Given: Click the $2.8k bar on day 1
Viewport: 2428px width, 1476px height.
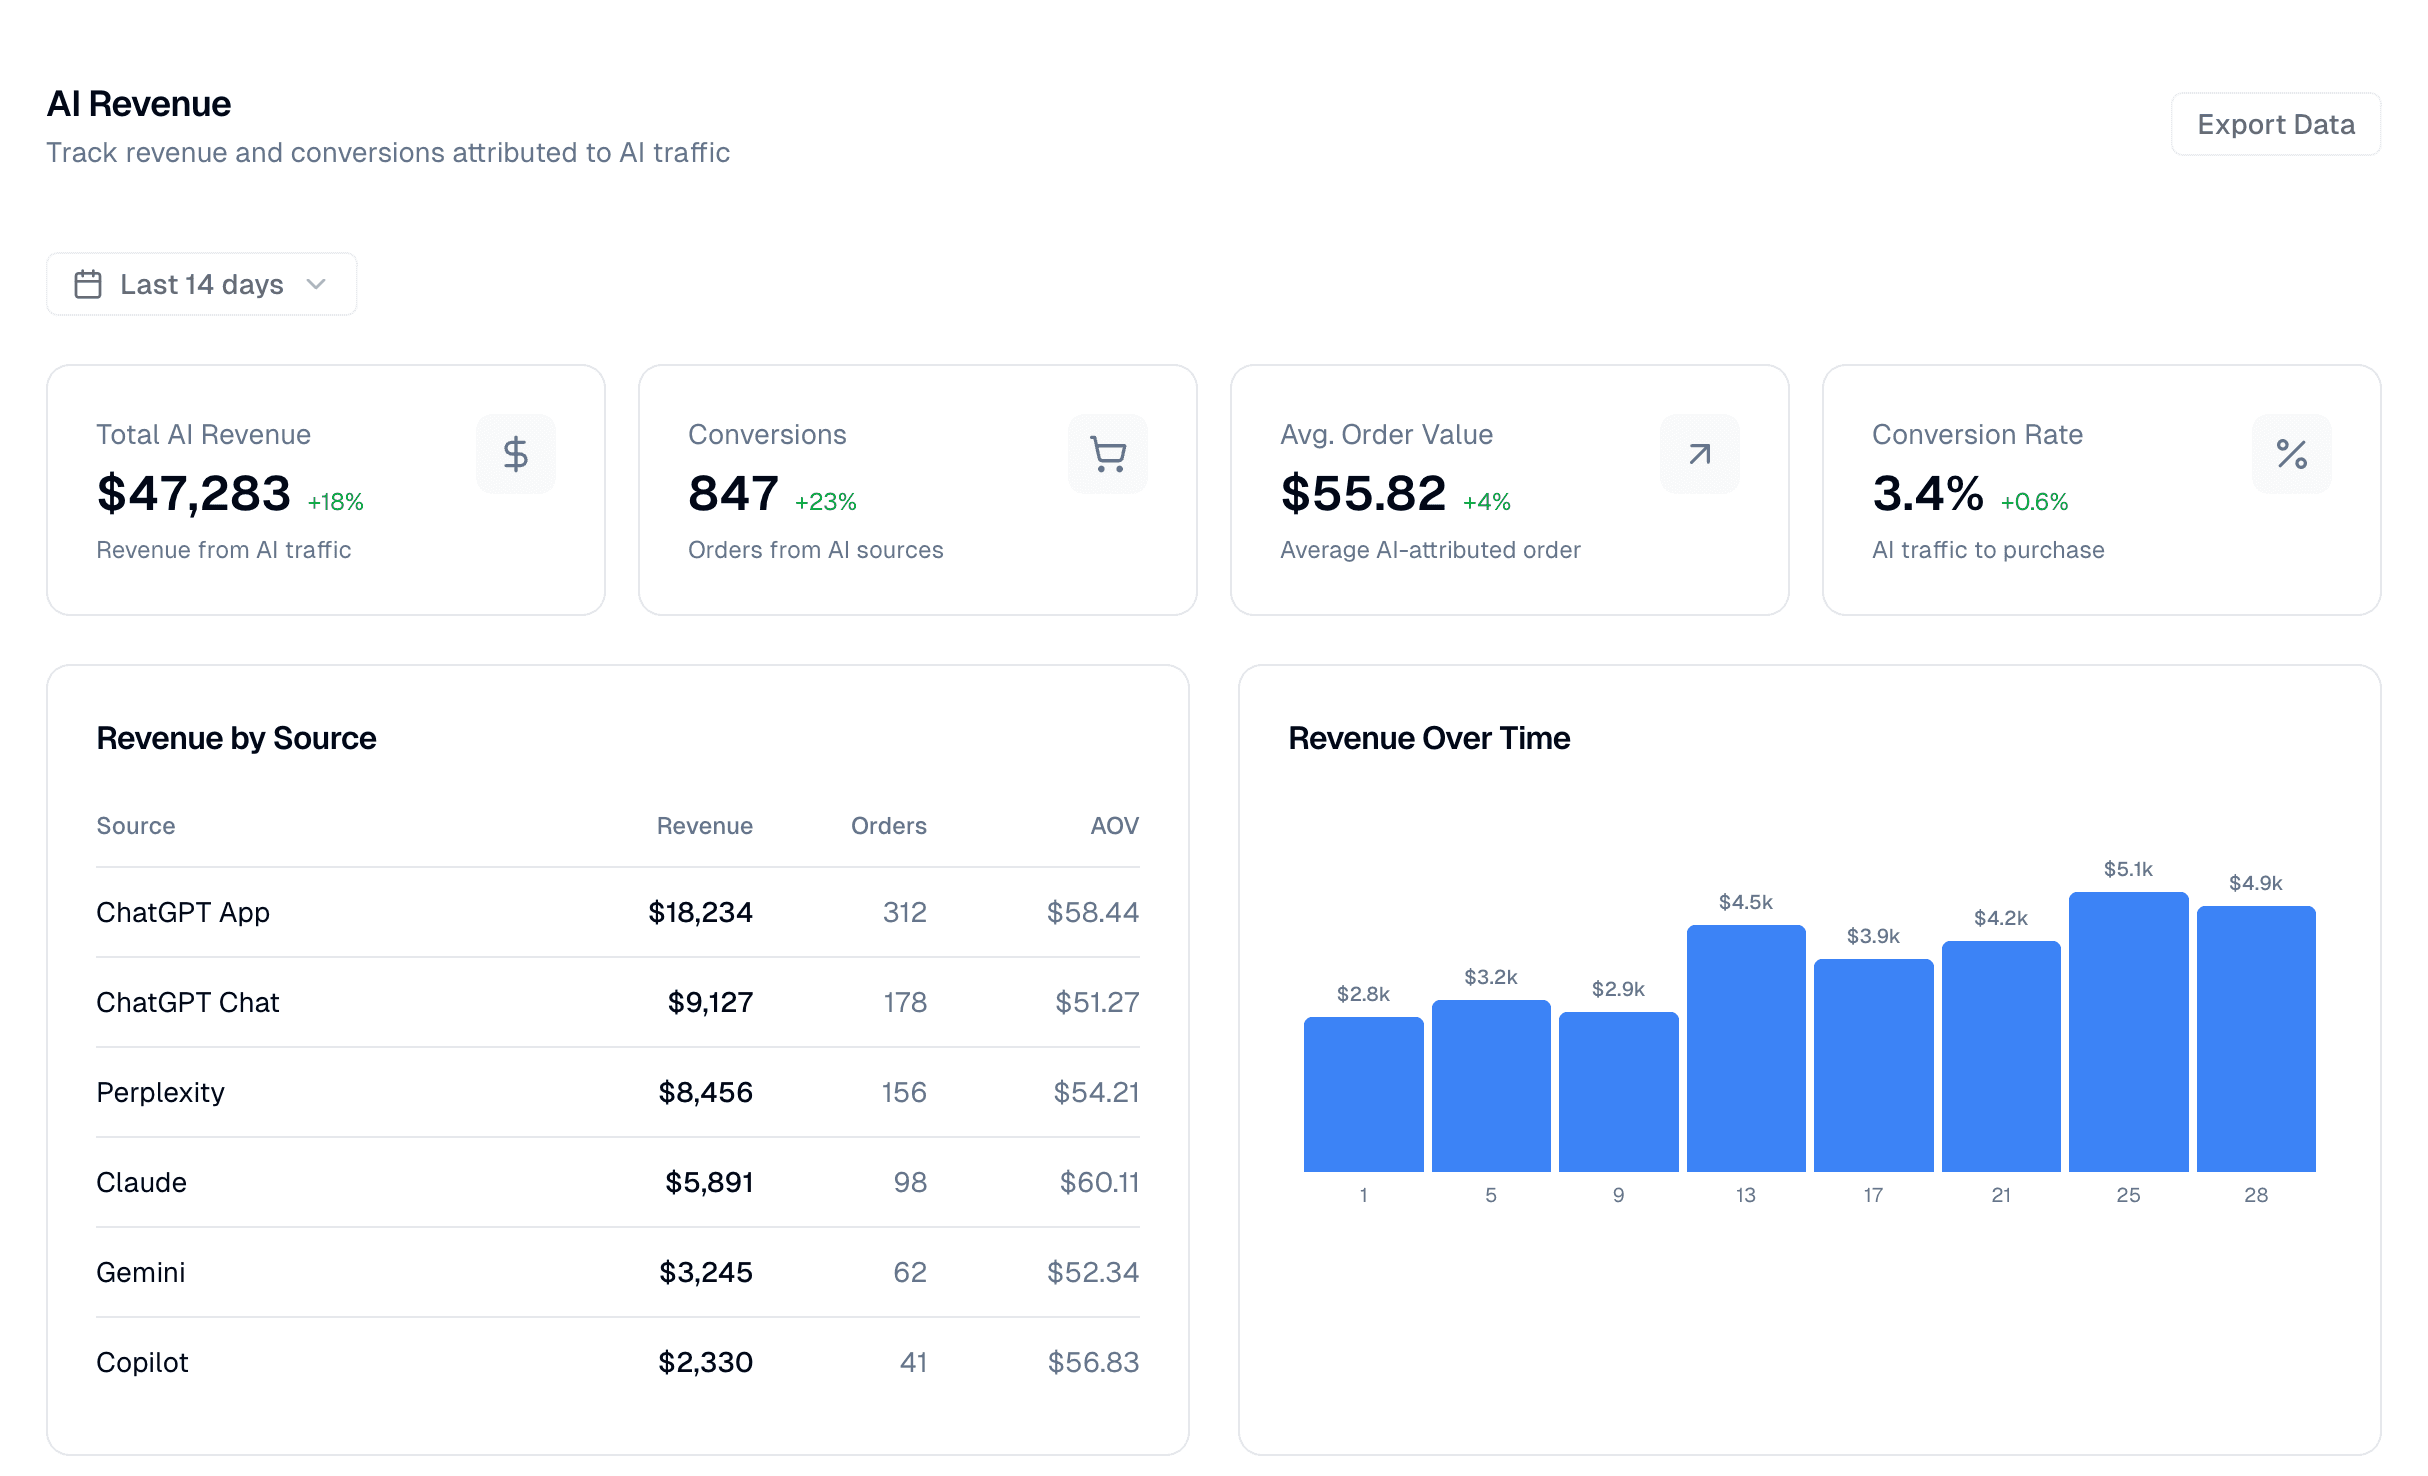Looking at the screenshot, I should pos(1364,1090).
